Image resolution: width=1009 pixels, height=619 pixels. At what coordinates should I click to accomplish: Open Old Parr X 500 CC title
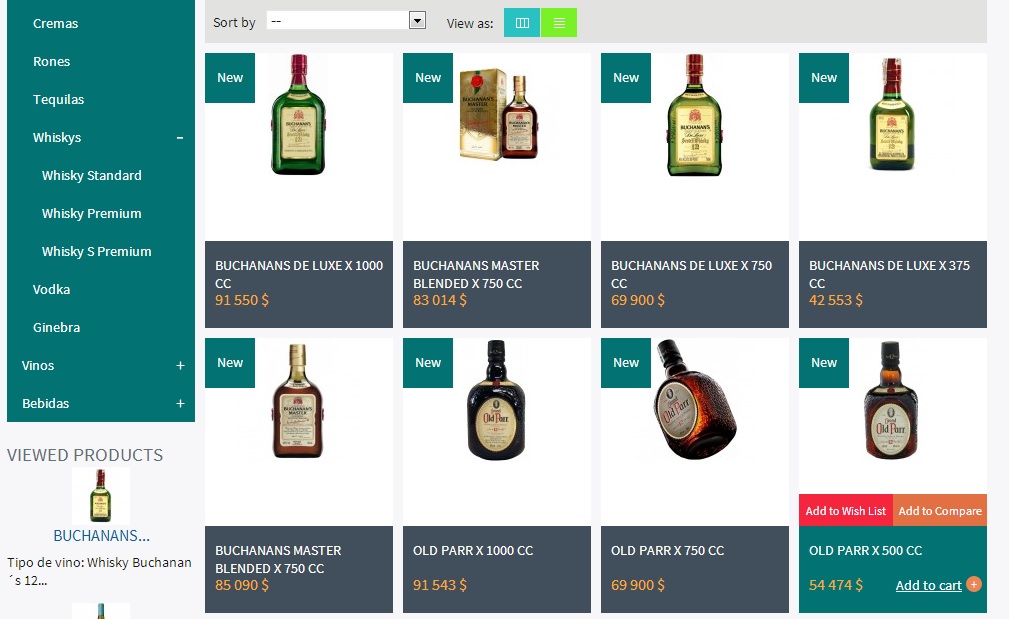click(866, 550)
